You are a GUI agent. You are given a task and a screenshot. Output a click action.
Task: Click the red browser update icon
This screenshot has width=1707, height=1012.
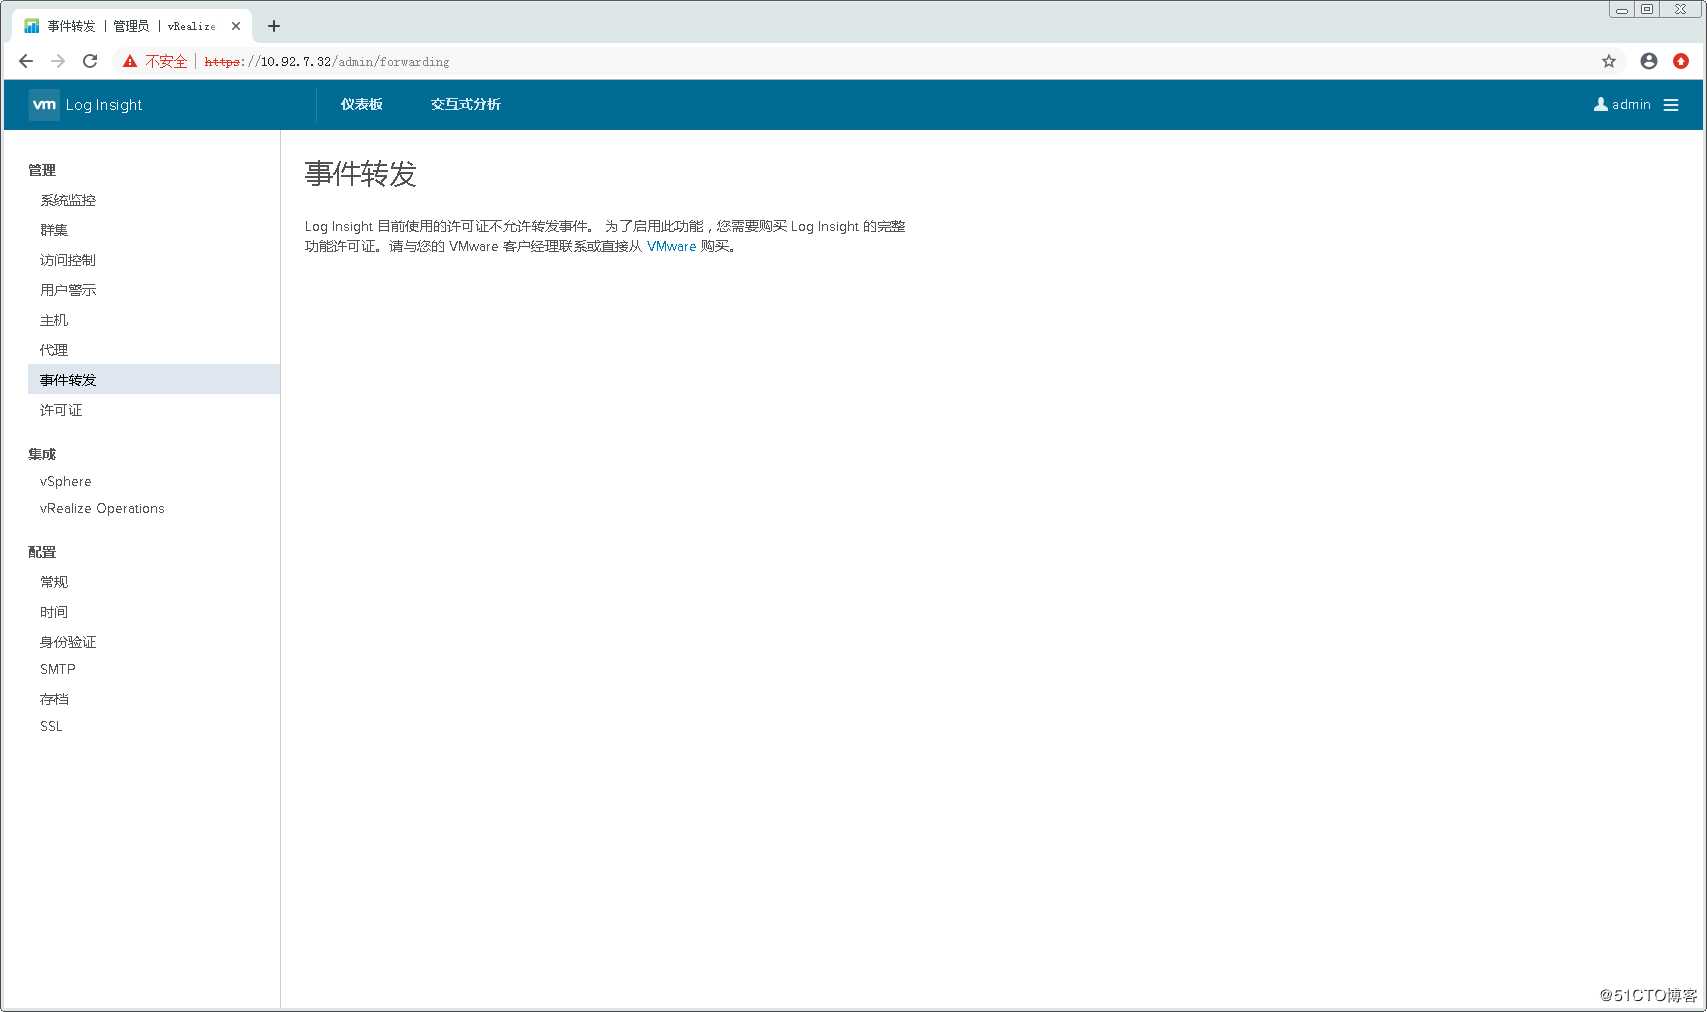[1681, 61]
